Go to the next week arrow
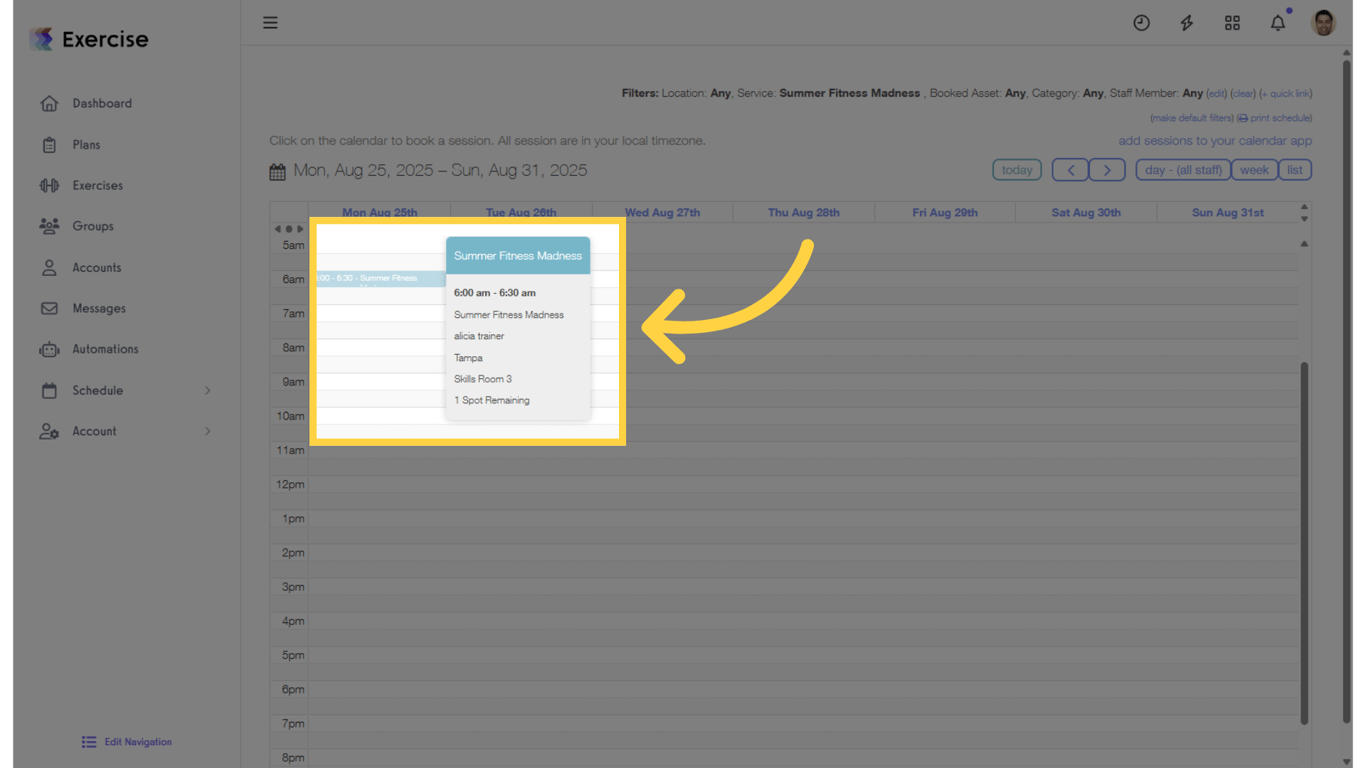Image resolution: width=1366 pixels, height=768 pixels. click(x=1107, y=170)
